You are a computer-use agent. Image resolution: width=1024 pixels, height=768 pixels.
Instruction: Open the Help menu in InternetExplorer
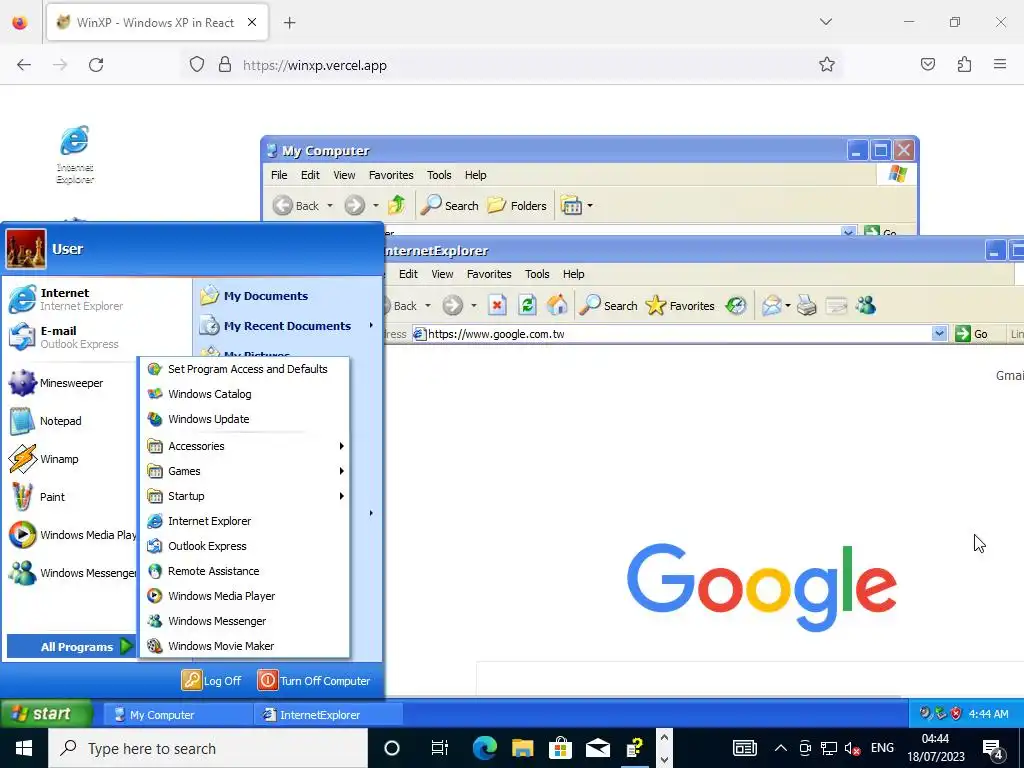point(573,274)
